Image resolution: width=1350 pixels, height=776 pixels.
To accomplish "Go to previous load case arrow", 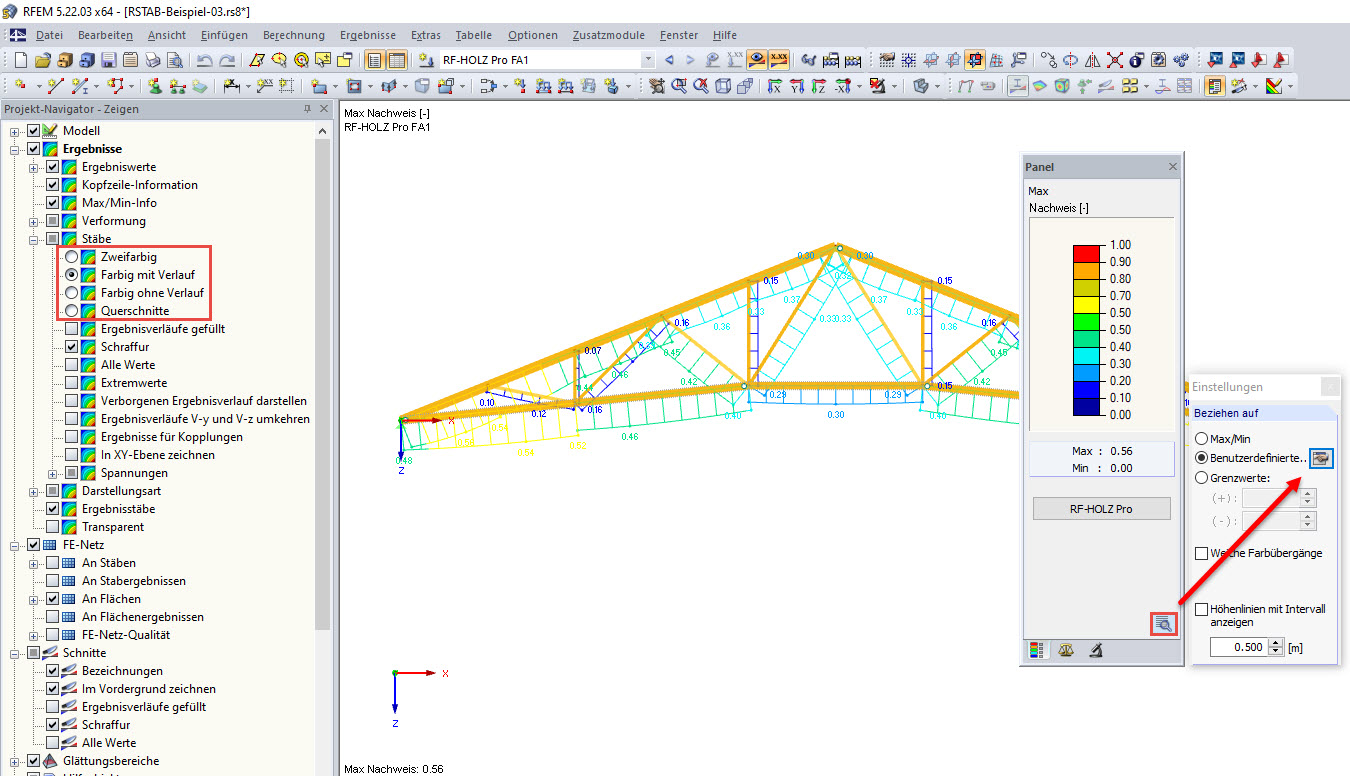I will (x=669, y=60).
